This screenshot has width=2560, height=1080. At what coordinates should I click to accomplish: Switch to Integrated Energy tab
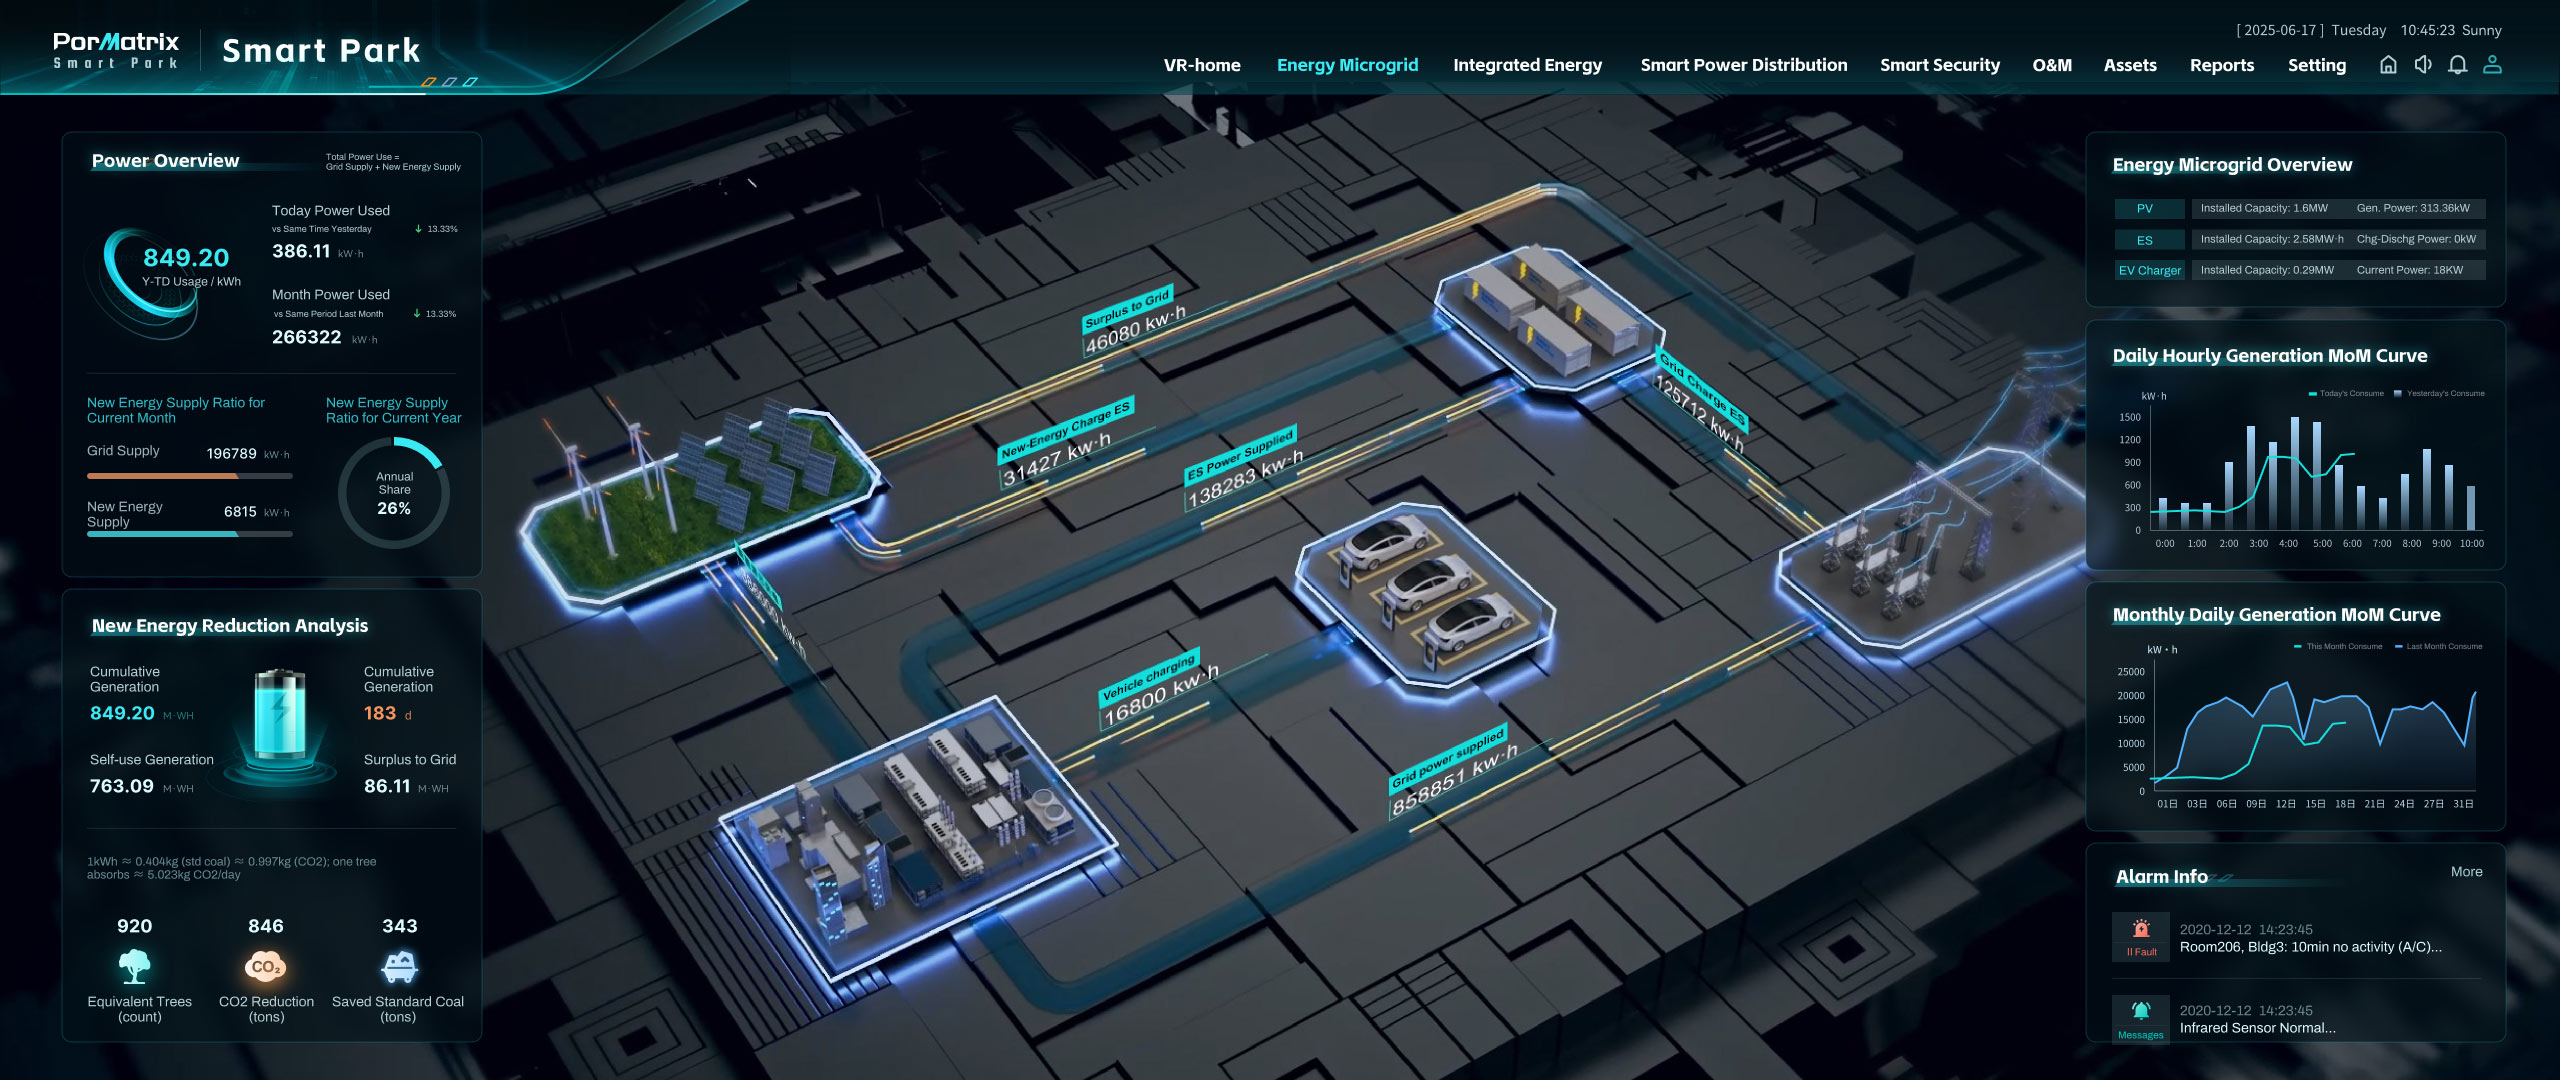tap(1527, 65)
